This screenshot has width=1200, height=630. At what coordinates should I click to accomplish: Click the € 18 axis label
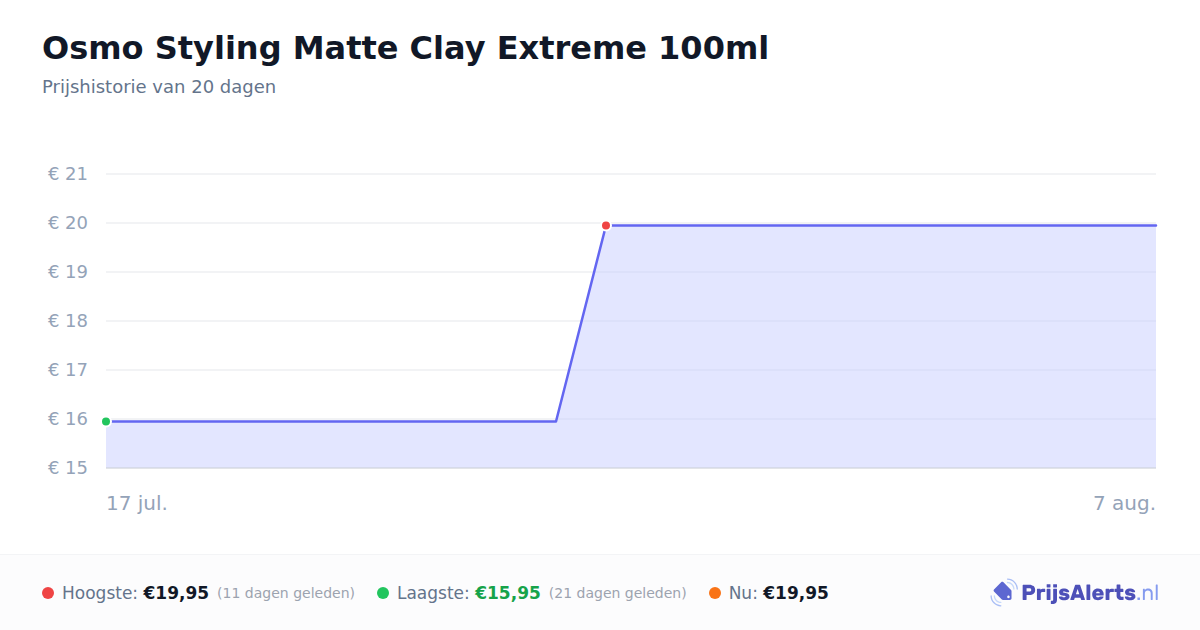[x=68, y=321]
